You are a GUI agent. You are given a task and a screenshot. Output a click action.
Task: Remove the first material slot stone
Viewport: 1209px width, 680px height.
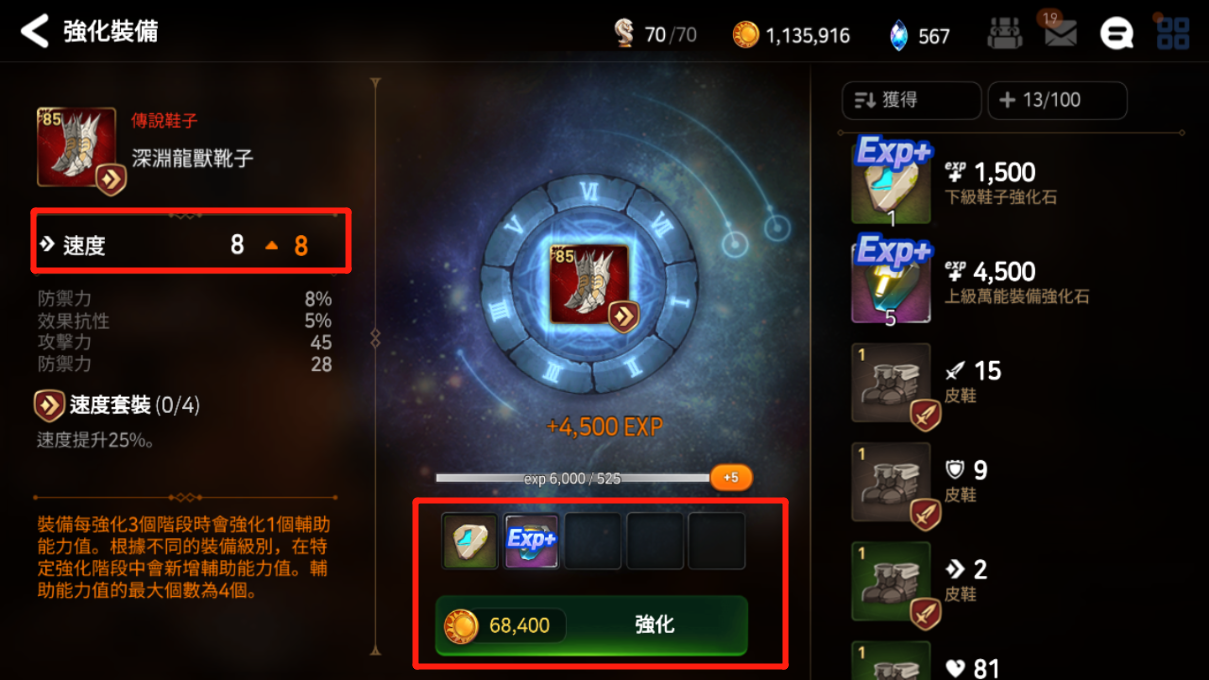[470, 541]
